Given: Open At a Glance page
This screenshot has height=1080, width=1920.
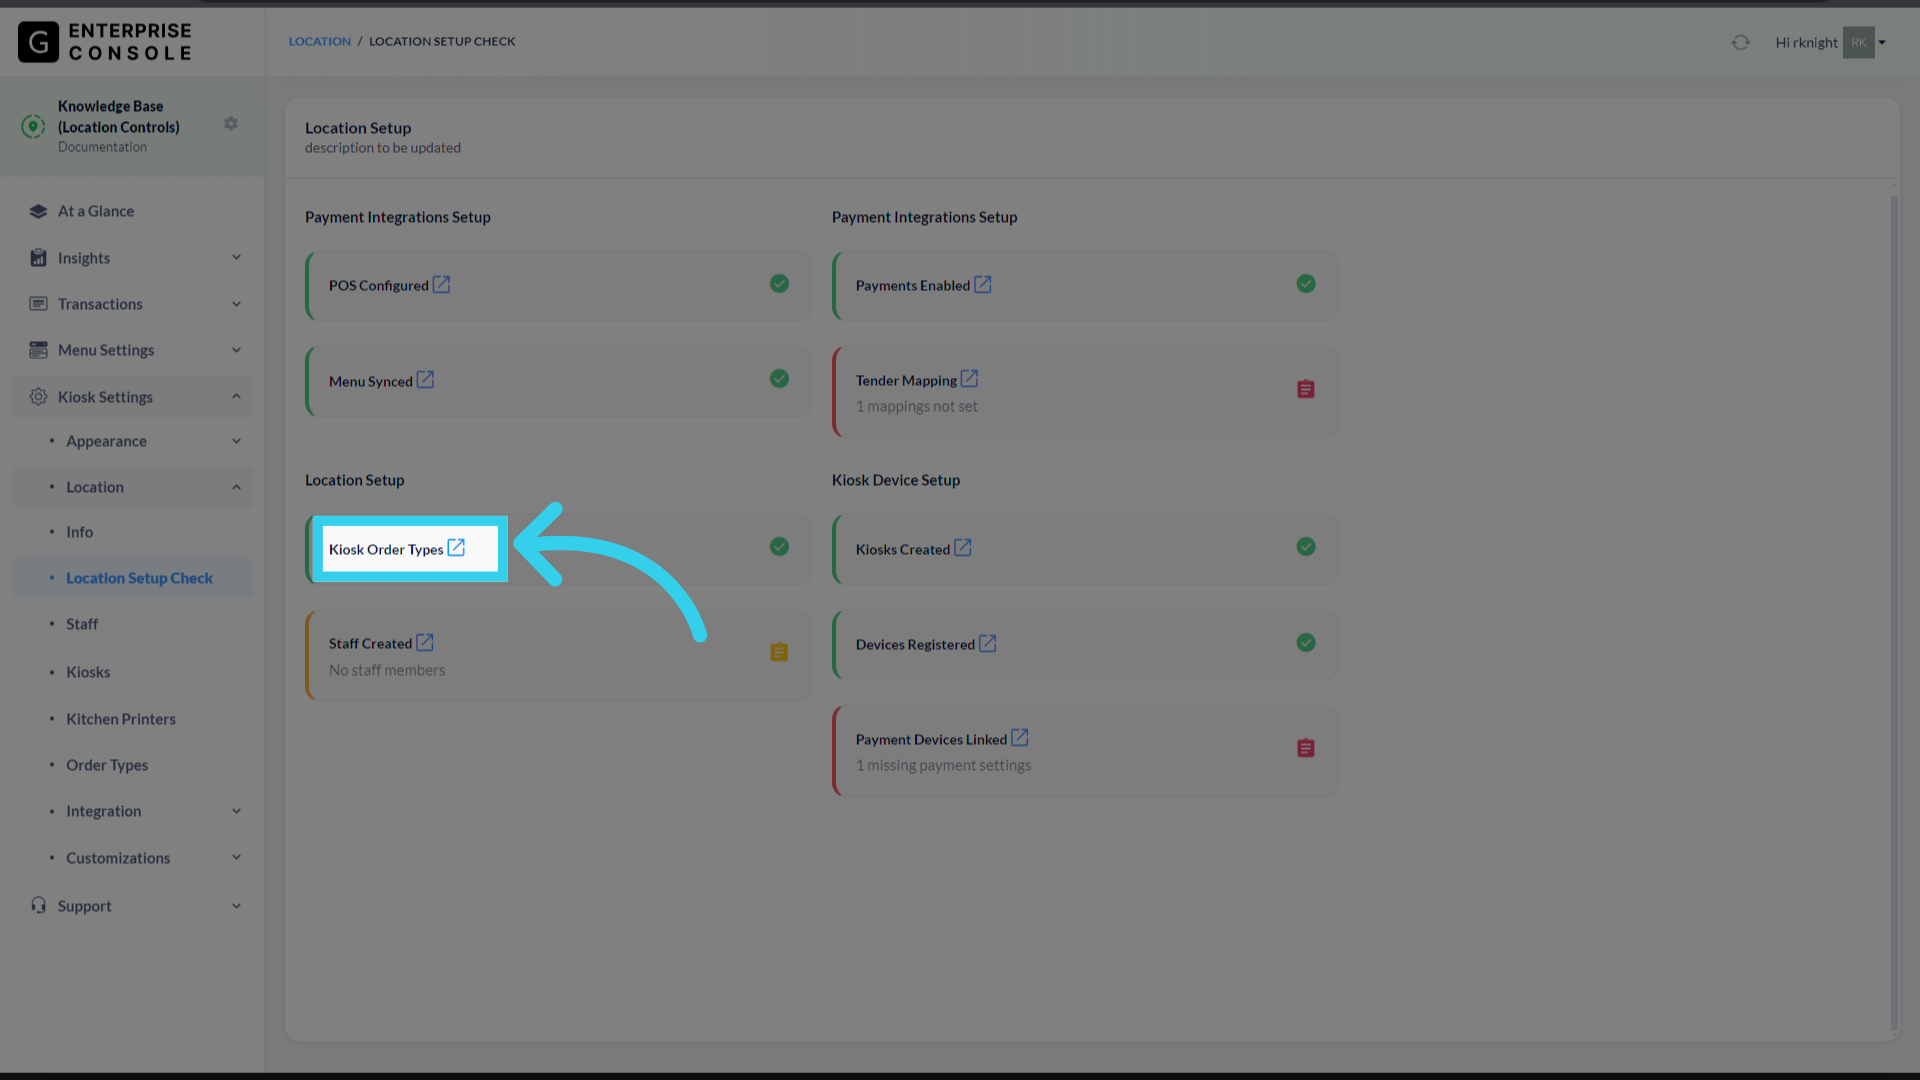Looking at the screenshot, I should pos(96,211).
